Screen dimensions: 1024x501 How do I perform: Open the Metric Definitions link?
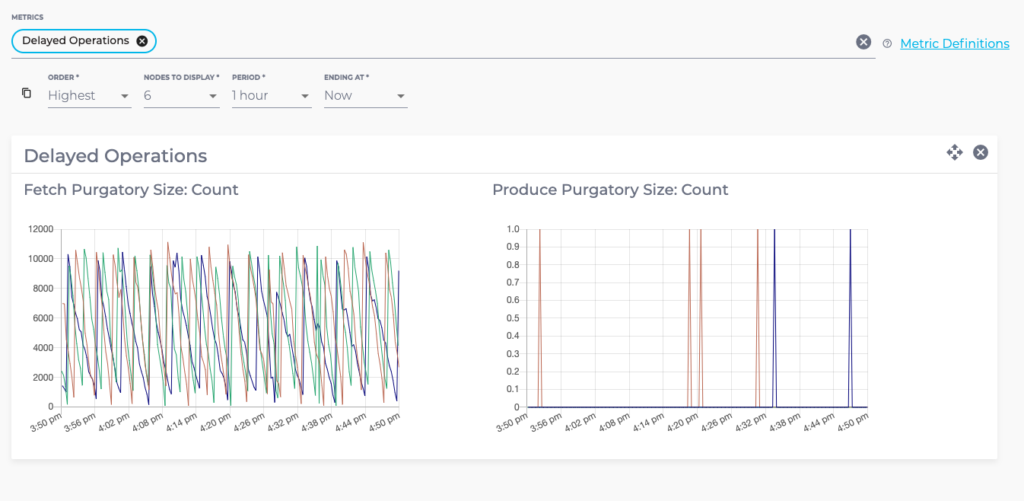[954, 43]
